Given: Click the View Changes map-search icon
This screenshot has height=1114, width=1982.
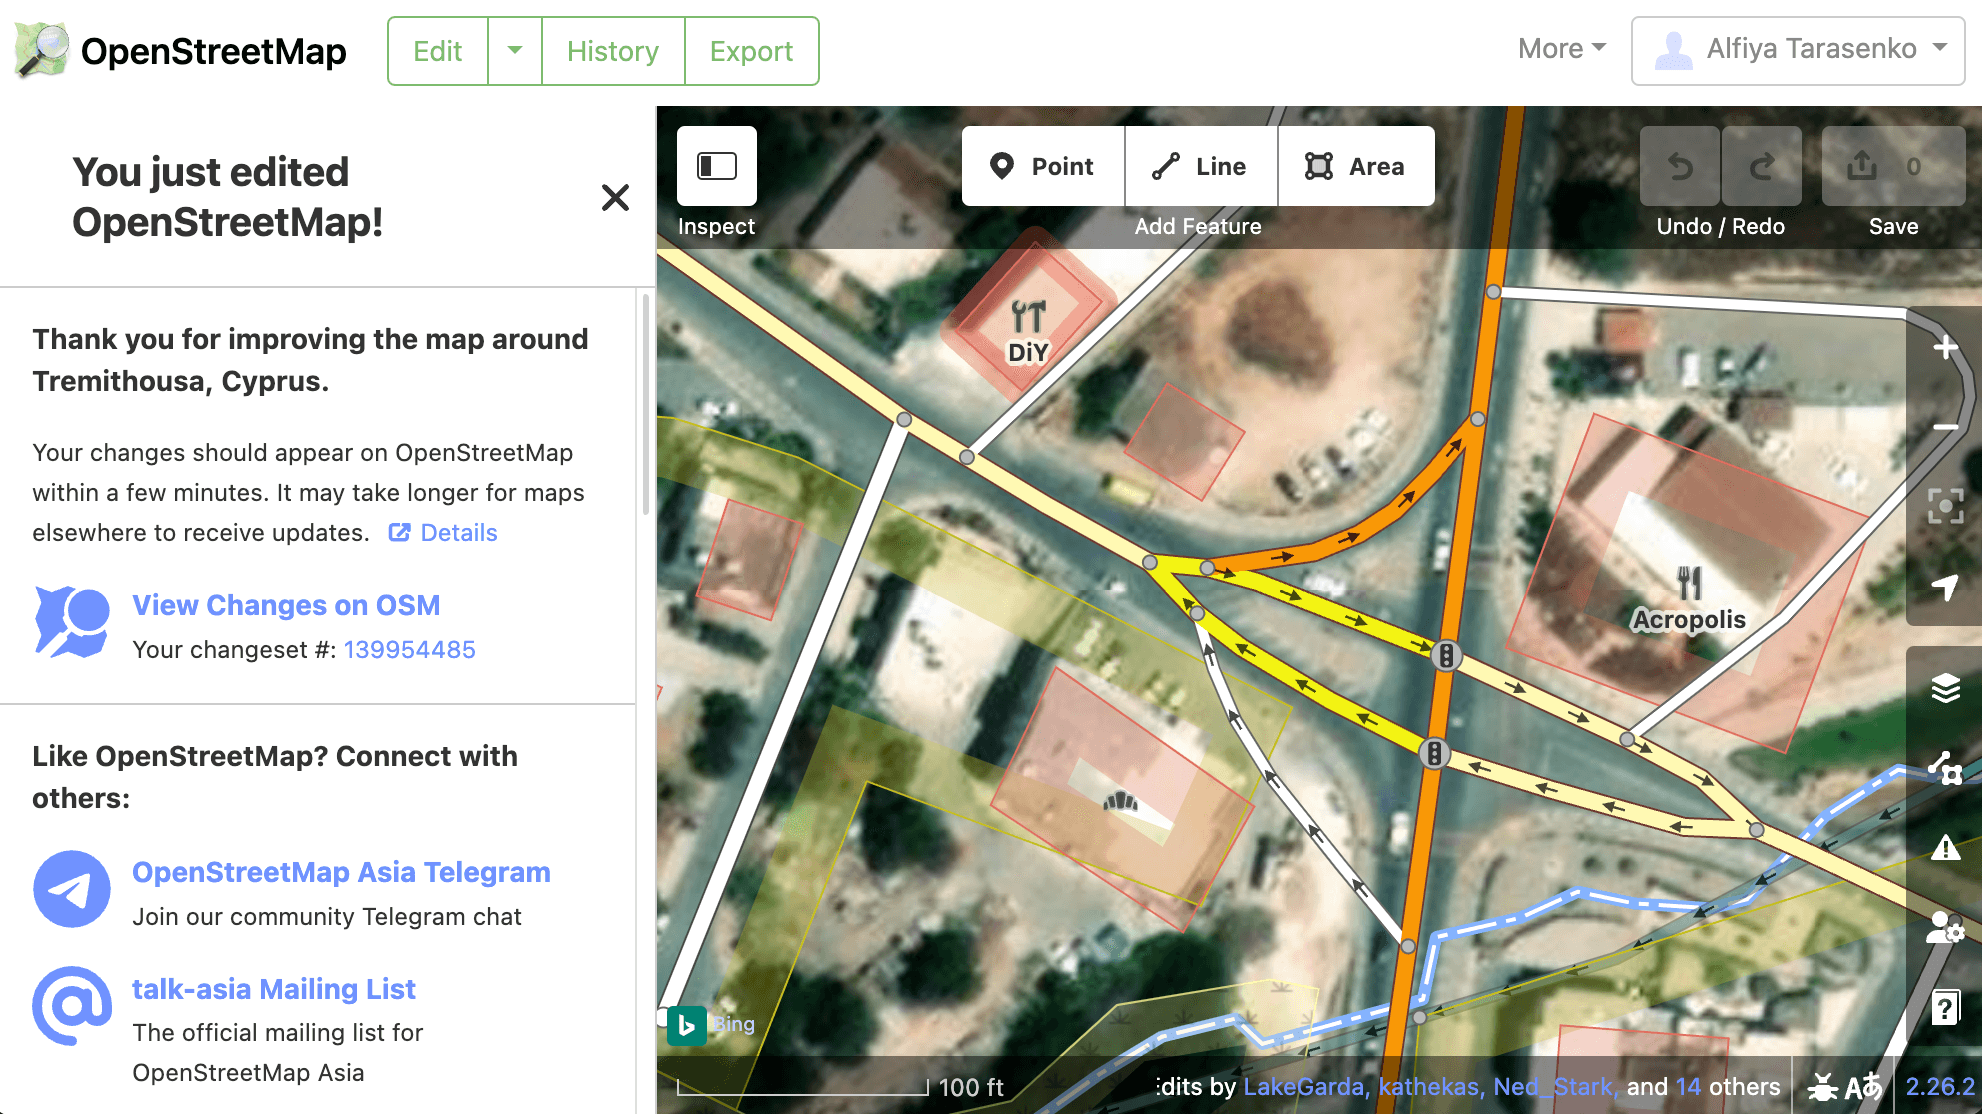Looking at the screenshot, I should 72,621.
